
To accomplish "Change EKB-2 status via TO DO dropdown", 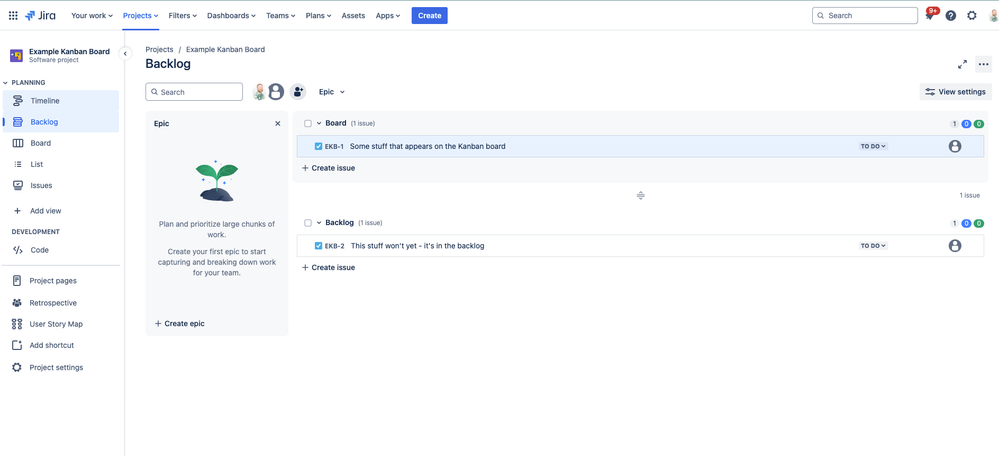I will 873,246.
